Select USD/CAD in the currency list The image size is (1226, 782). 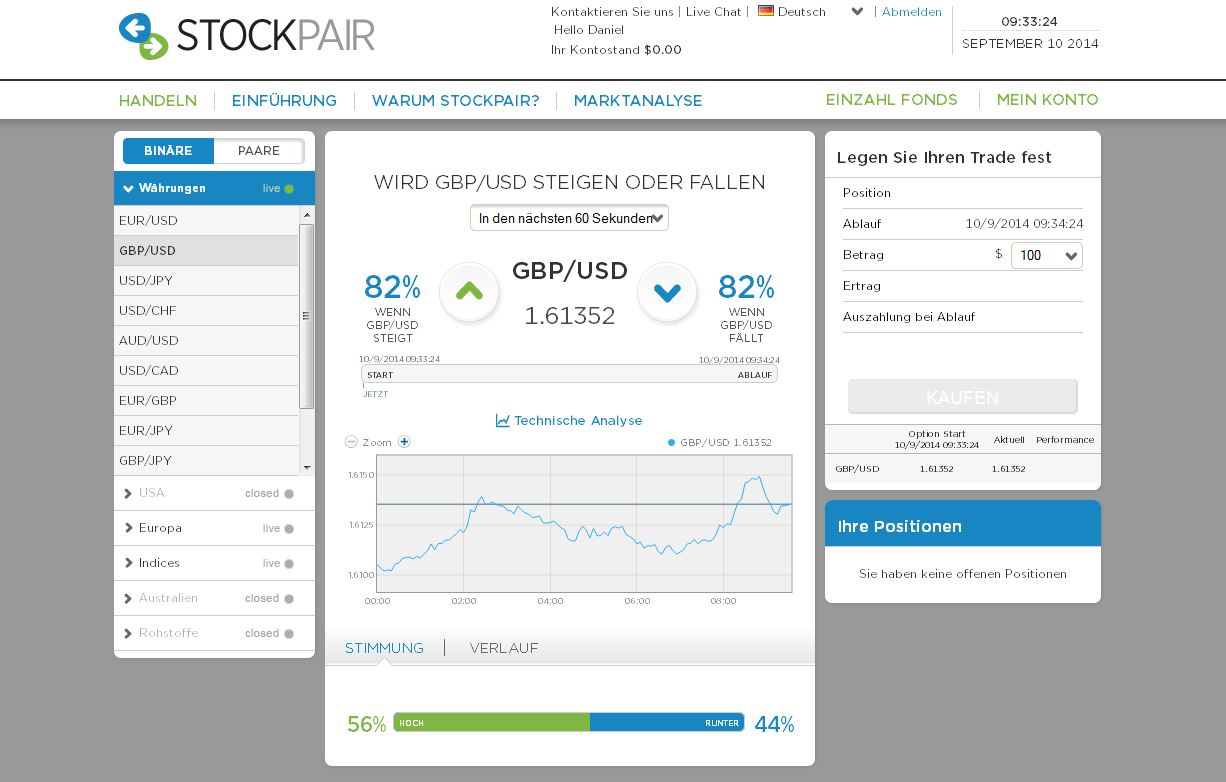point(206,370)
